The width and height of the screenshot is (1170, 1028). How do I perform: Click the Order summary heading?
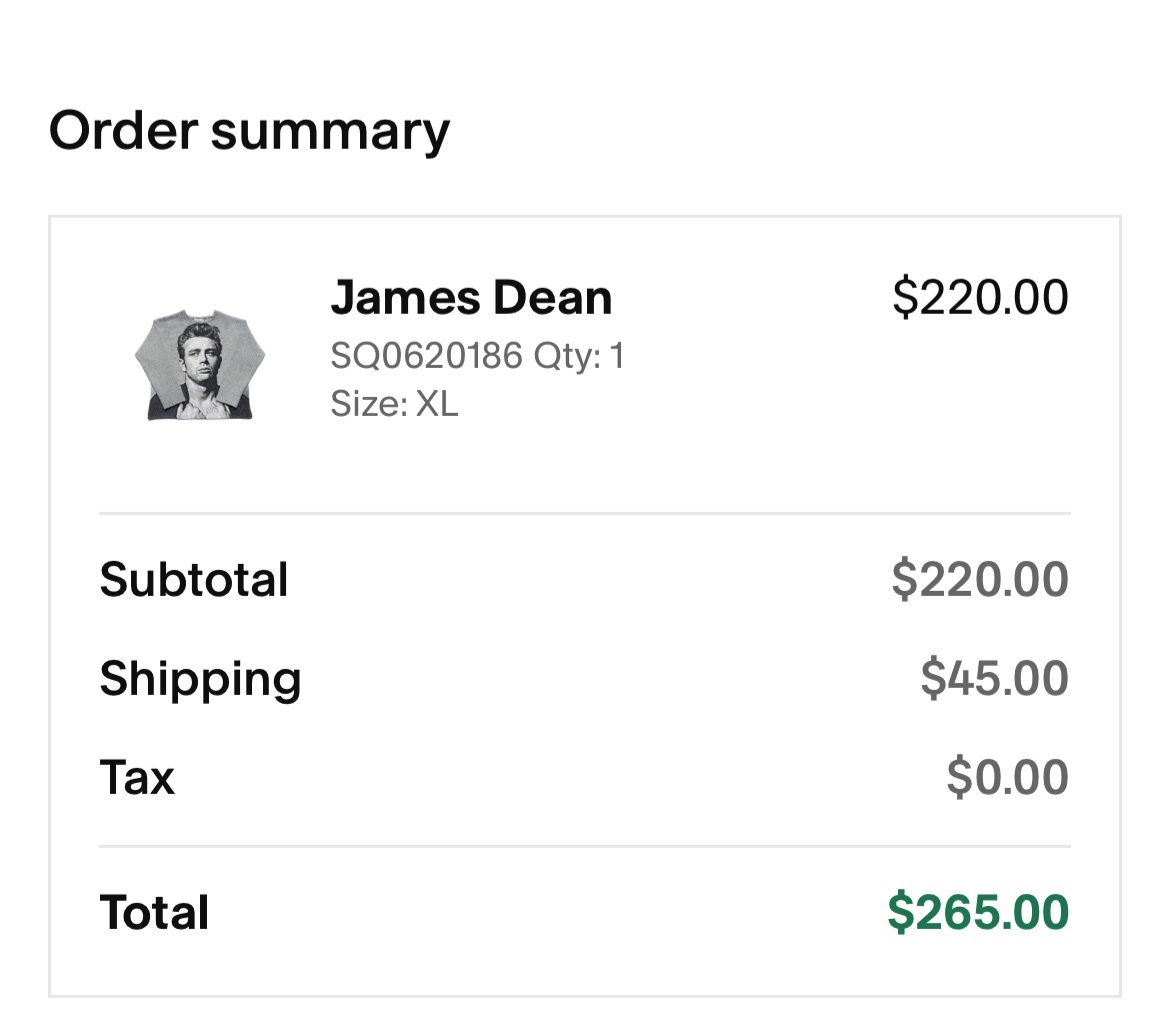coord(249,131)
